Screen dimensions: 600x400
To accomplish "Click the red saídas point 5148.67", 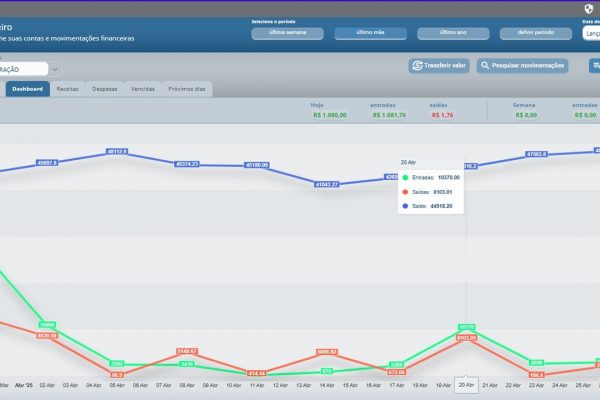I will coord(187,351).
